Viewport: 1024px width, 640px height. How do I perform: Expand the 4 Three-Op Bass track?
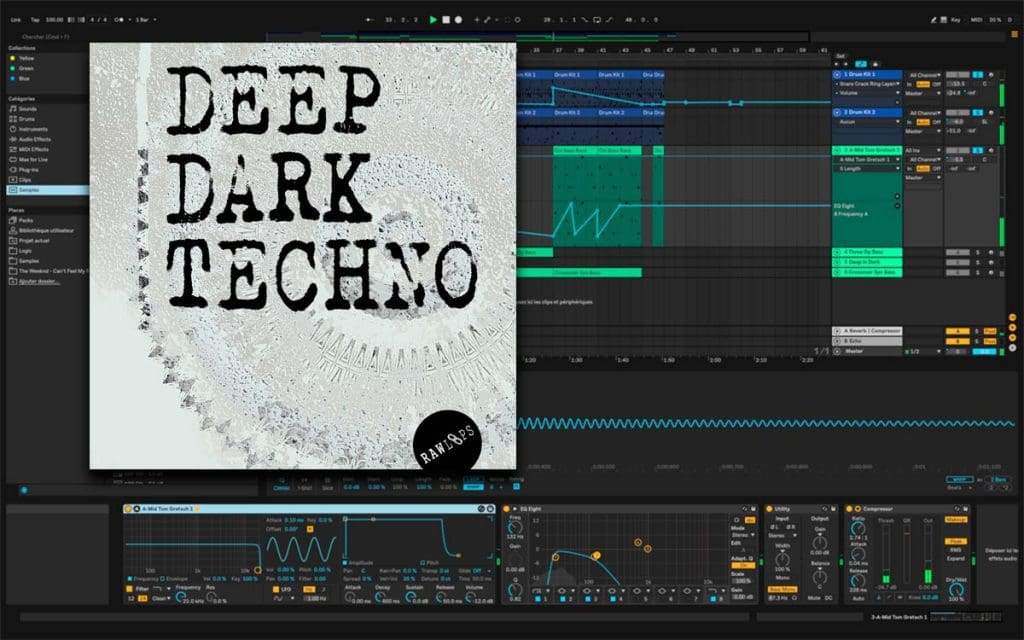click(837, 252)
